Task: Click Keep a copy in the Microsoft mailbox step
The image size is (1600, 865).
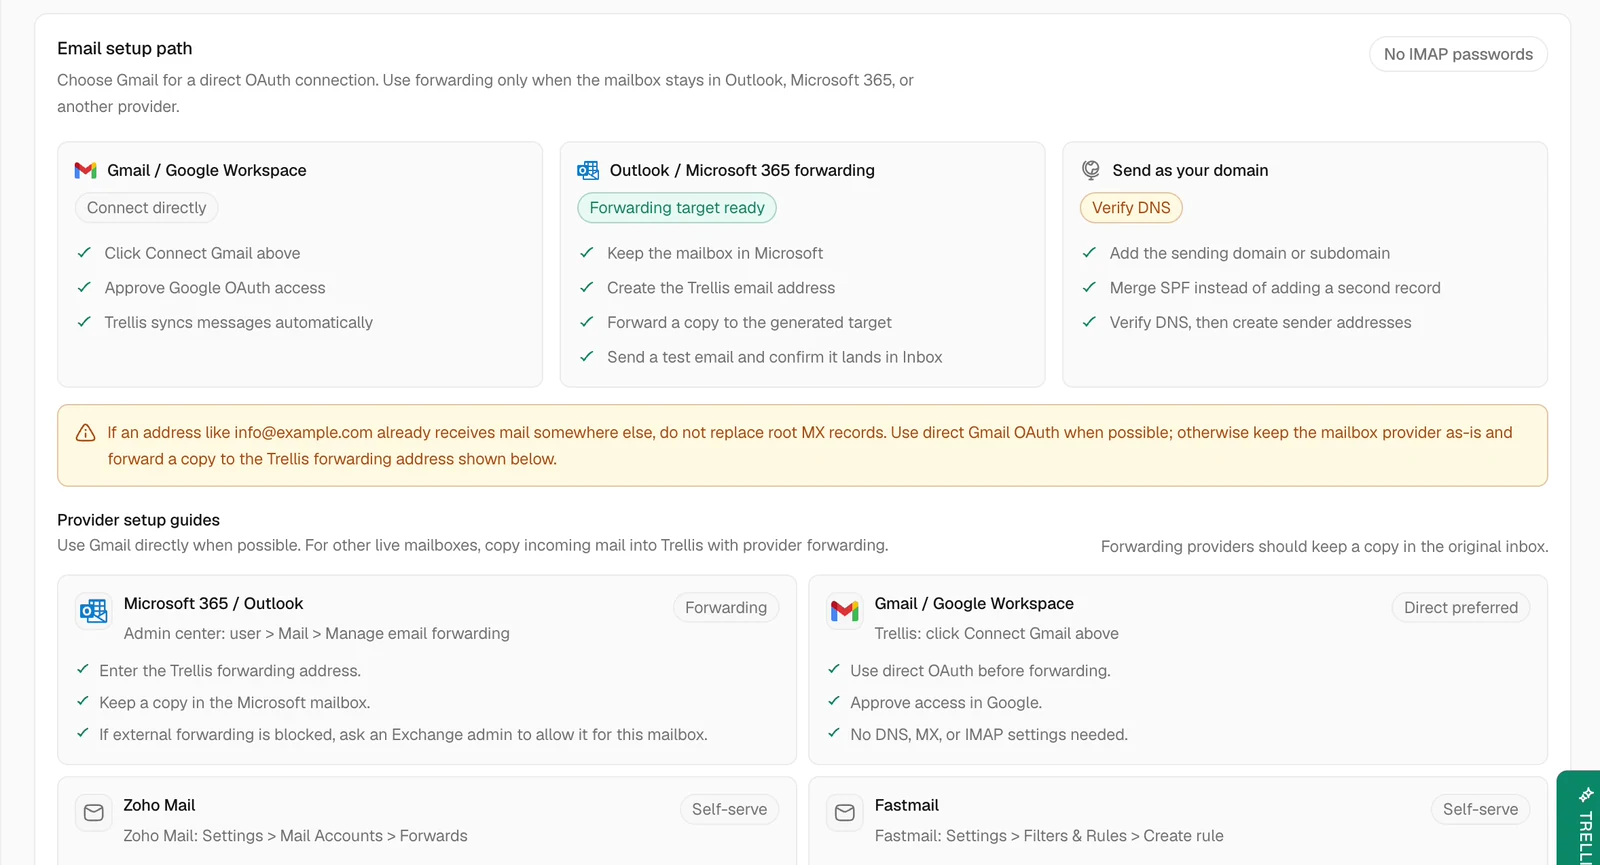Action: (x=235, y=703)
